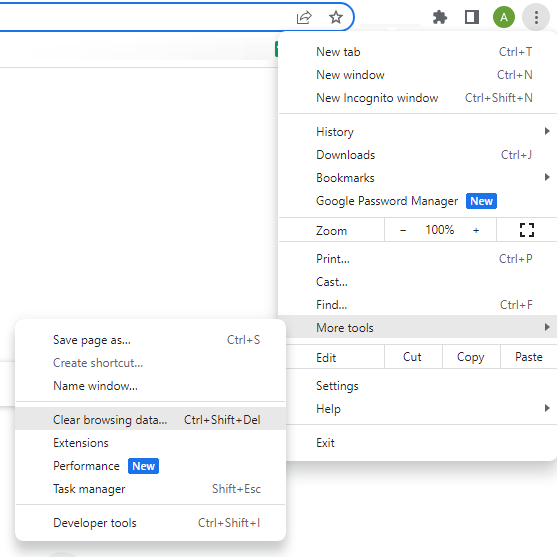Screen dimensions: 557x557
Task: Expand the More tools submenu
Action: pos(418,328)
